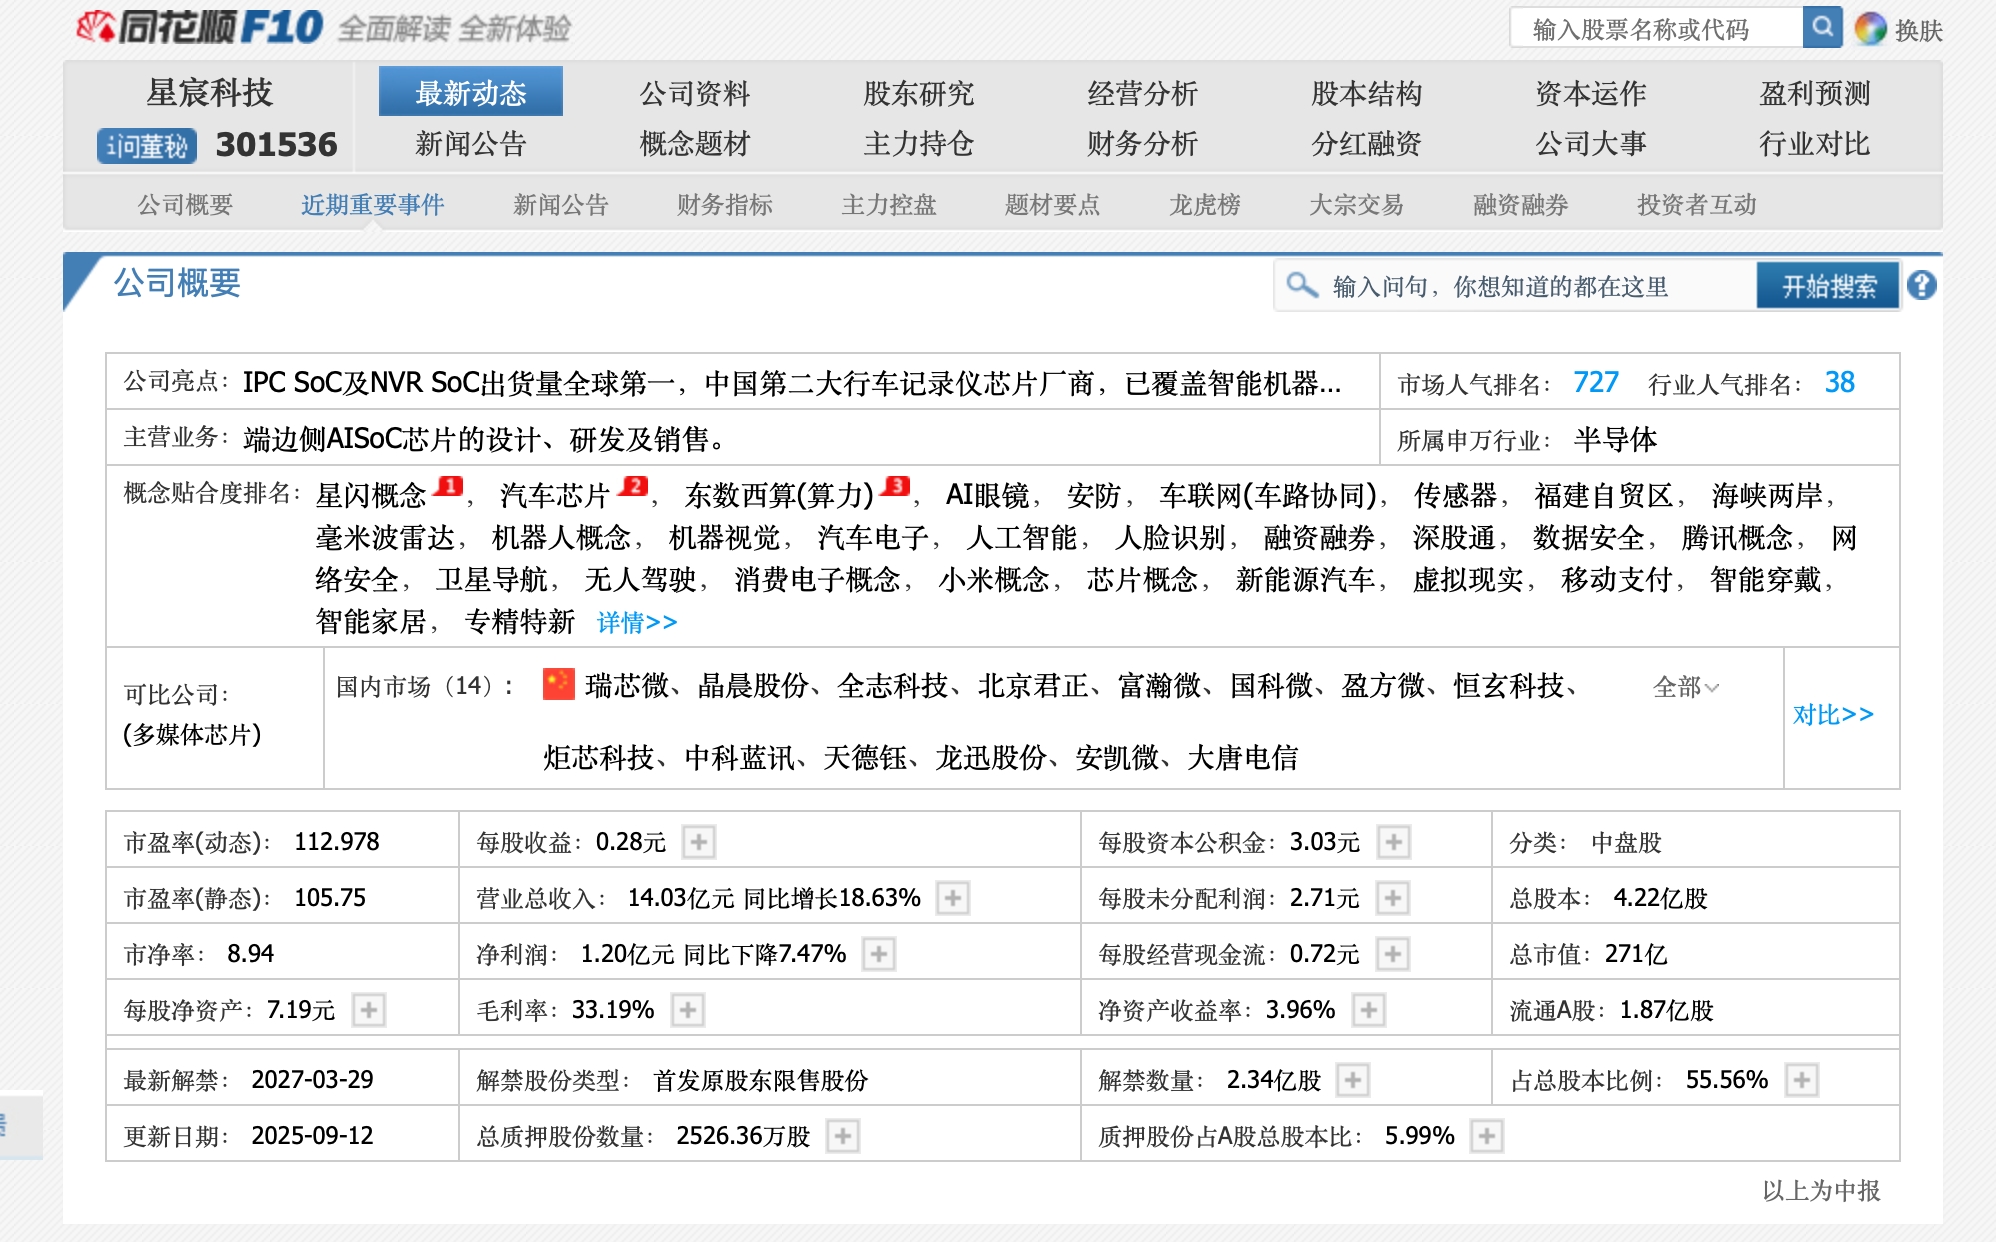Viewport: 1996px width, 1242px height.
Task: Click the stock search magnifier icon
Action: (x=1823, y=27)
